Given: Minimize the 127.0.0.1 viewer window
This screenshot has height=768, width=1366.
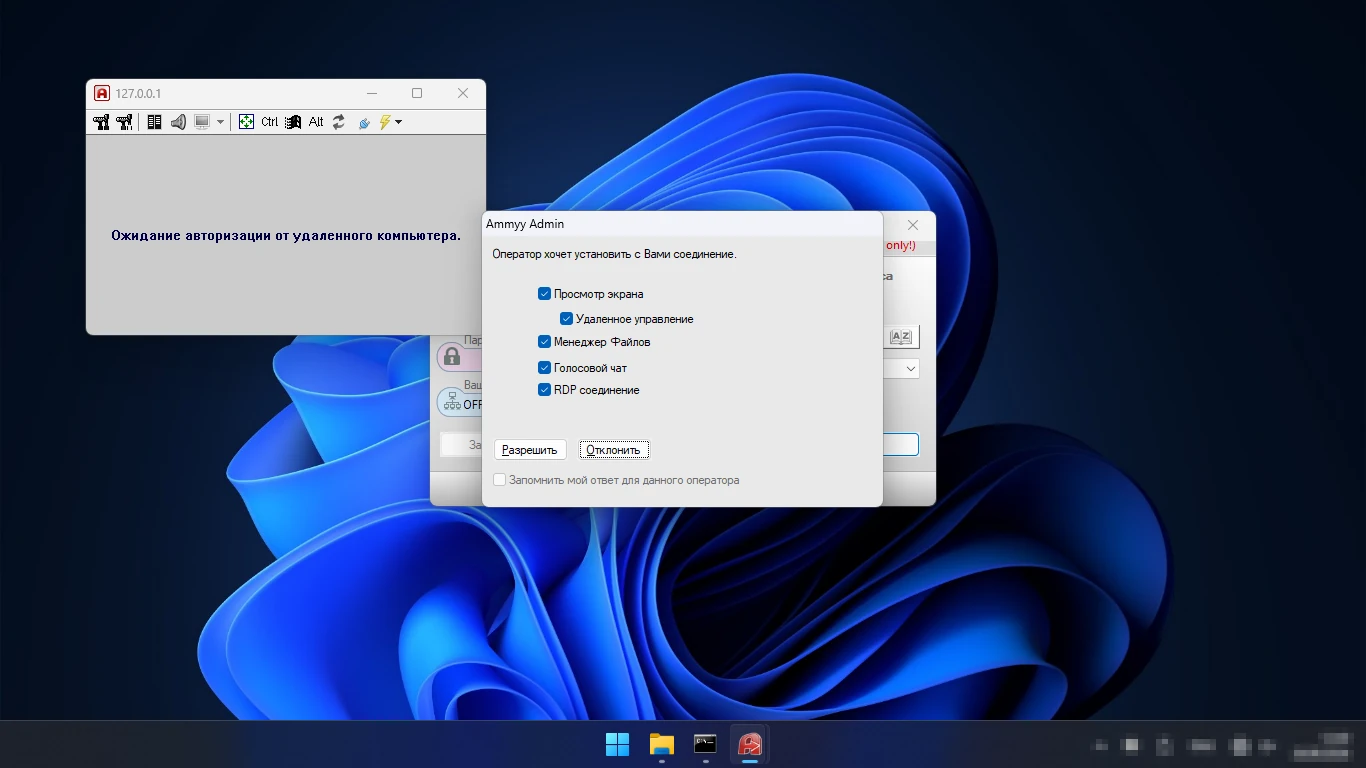Looking at the screenshot, I should (371, 93).
